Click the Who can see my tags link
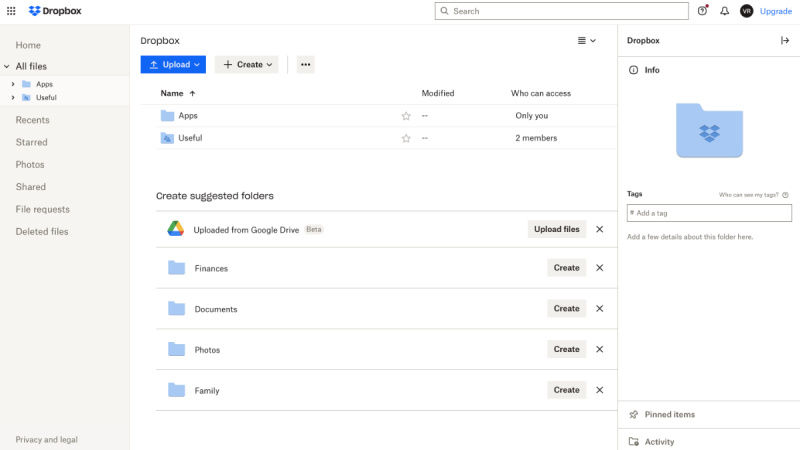Image resolution: width=800 pixels, height=450 pixels. tap(748, 194)
